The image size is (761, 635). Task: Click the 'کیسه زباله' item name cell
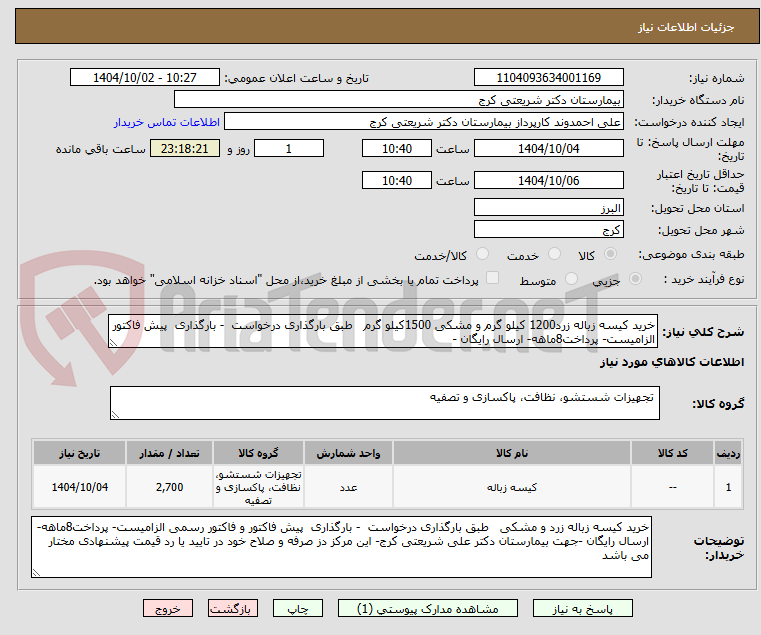[x=512, y=487]
